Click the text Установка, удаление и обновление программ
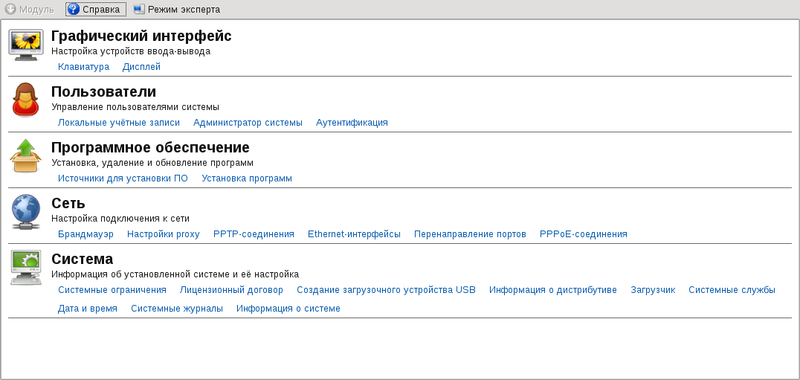Viewport: 800px width, 380px height. pyautogui.click(x=153, y=163)
